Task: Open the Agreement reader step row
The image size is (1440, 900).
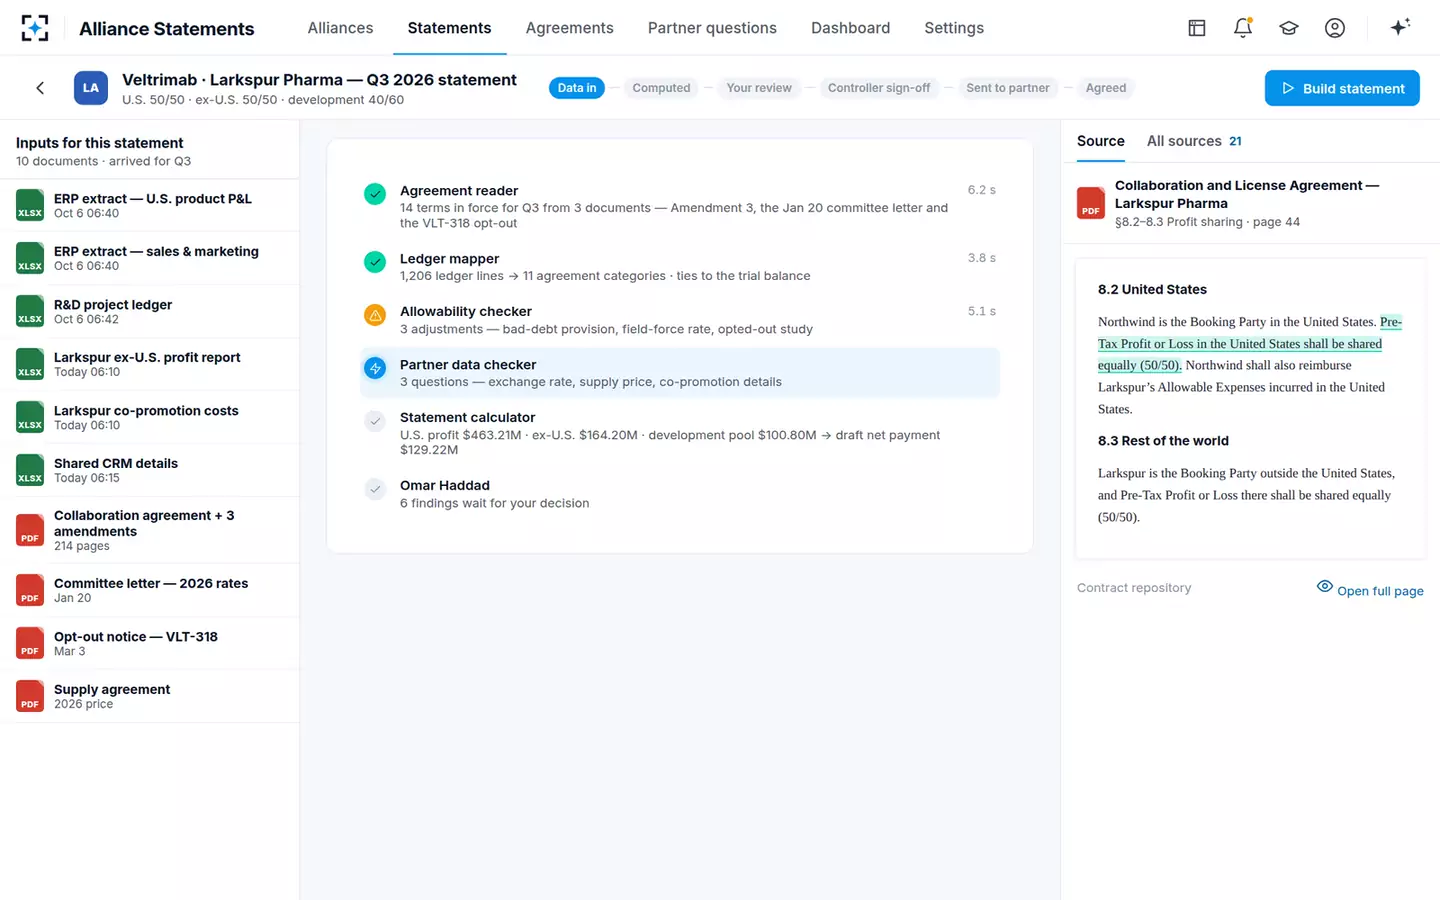Action: (680, 206)
